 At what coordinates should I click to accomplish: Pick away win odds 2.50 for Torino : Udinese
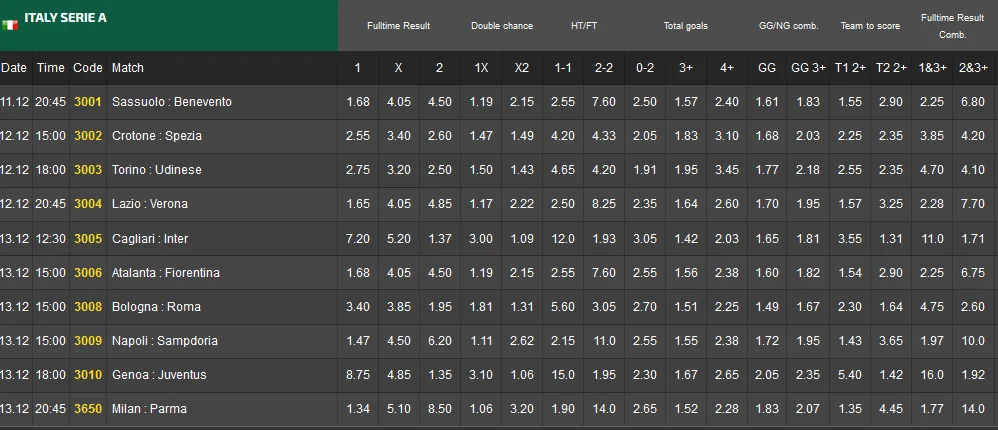[x=440, y=170]
